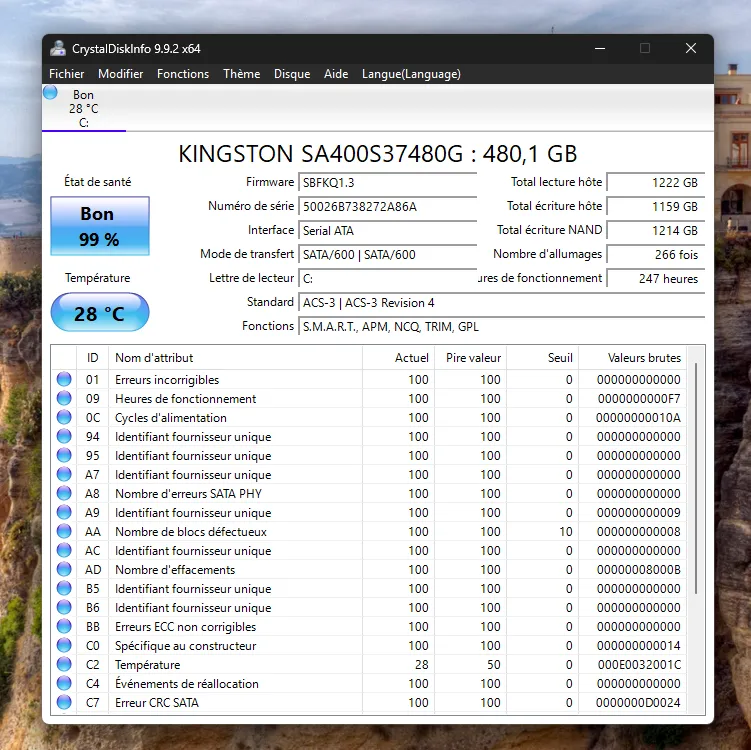This screenshot has height=750, width=751.
Task: Click the drive letter field C:
Action: (387, 278)
